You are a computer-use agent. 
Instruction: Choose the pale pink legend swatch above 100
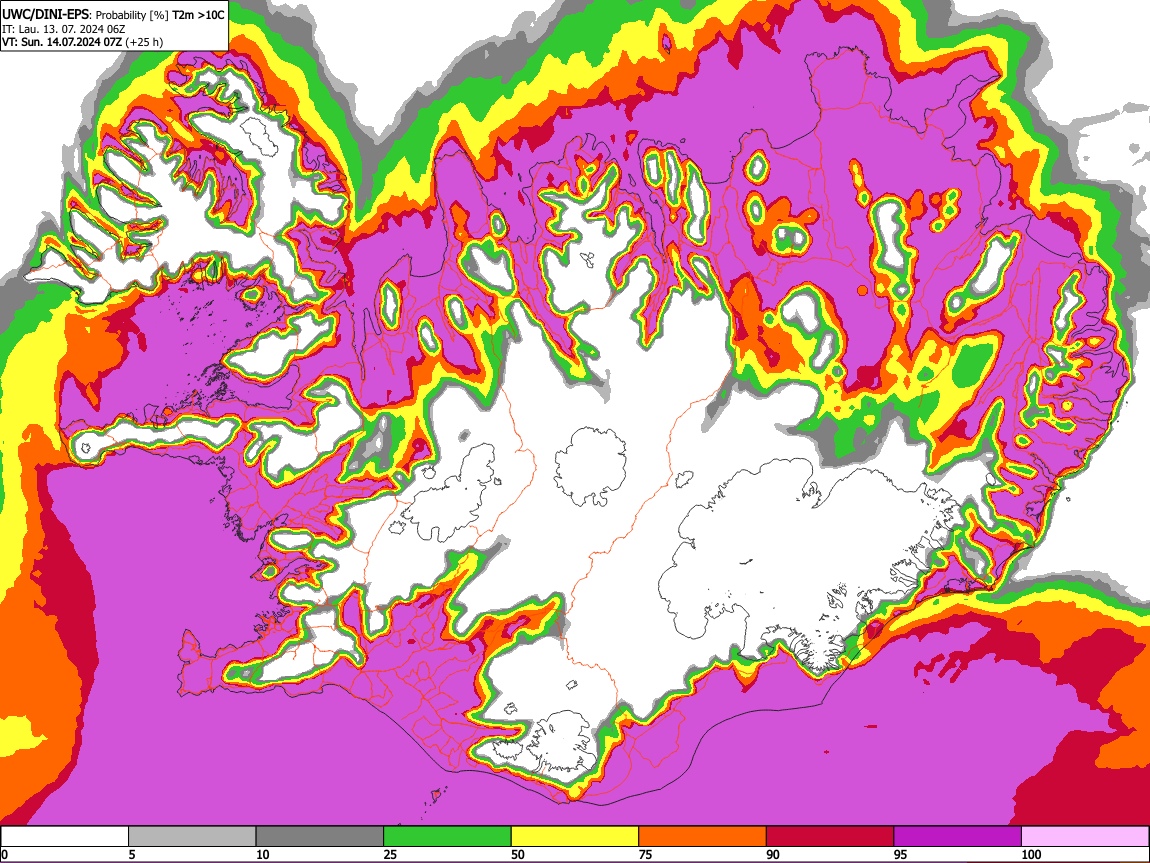coord(1085,837)
